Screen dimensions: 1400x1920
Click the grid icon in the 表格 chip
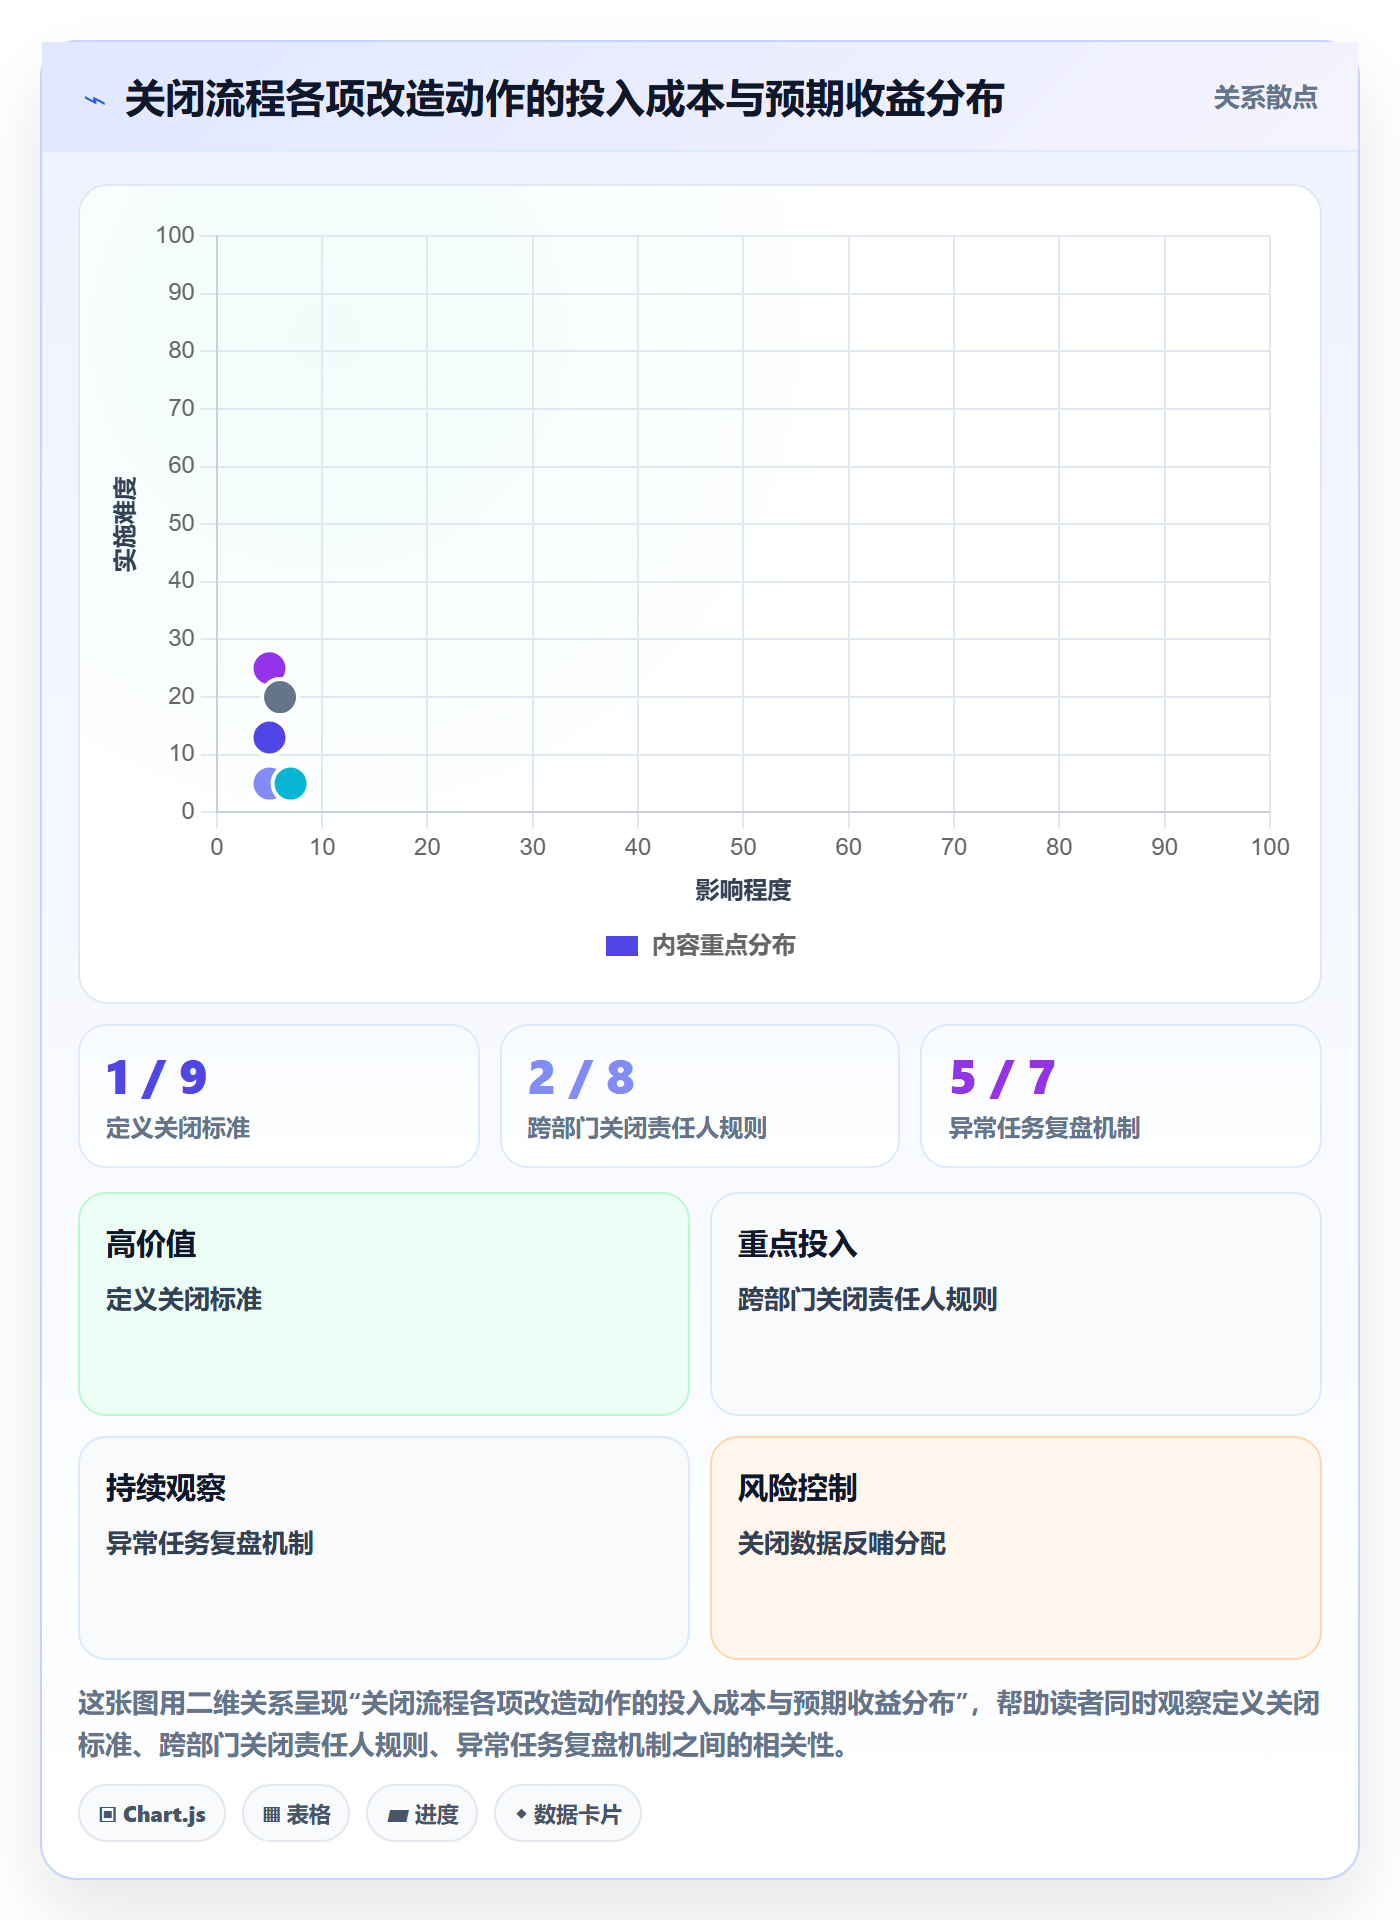(x=271, y=1815)
